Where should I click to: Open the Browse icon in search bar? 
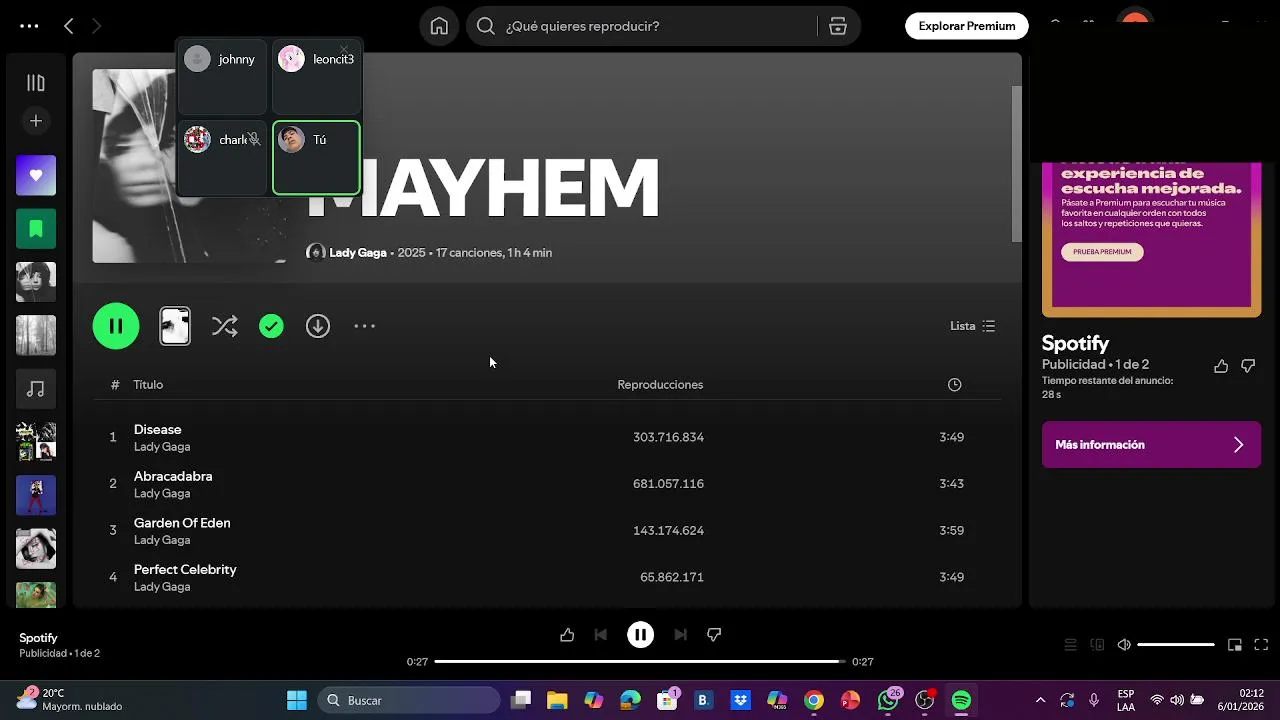[x=838, y=26]
